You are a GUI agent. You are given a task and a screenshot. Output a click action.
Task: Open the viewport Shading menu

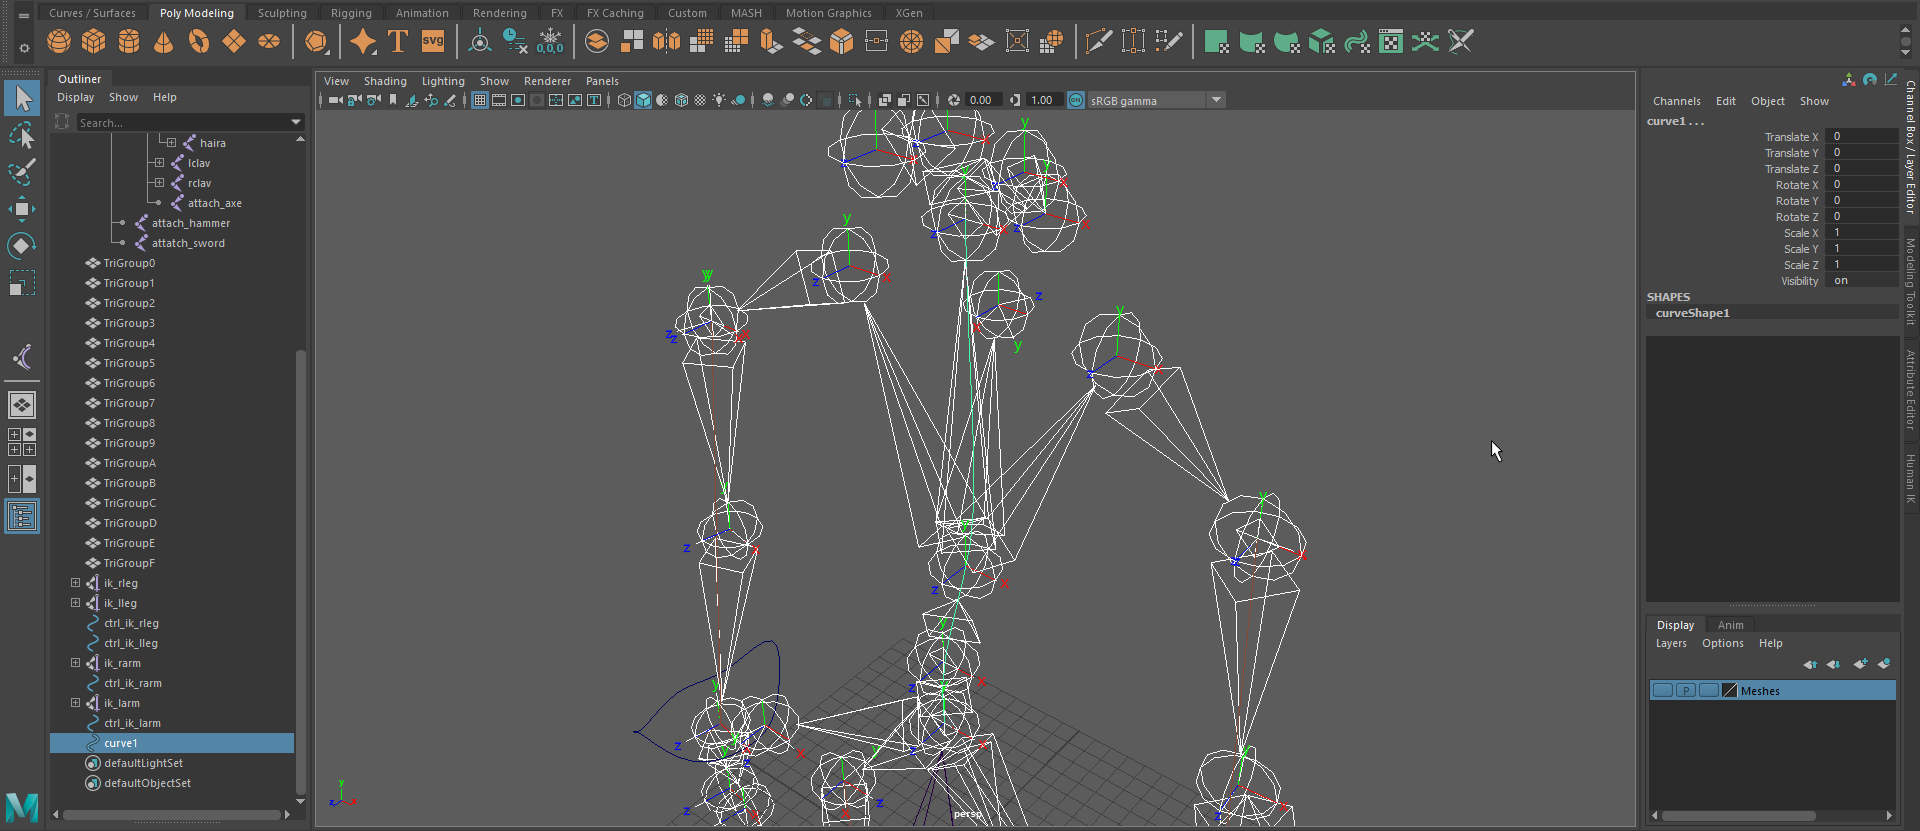click(x=385, y=81)
